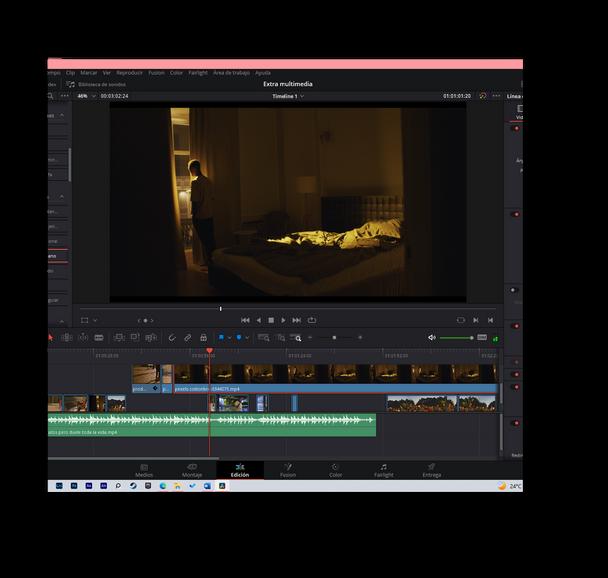608x578 pixels.
Task: Open the Área de trabajo menu
Action: 231,73
